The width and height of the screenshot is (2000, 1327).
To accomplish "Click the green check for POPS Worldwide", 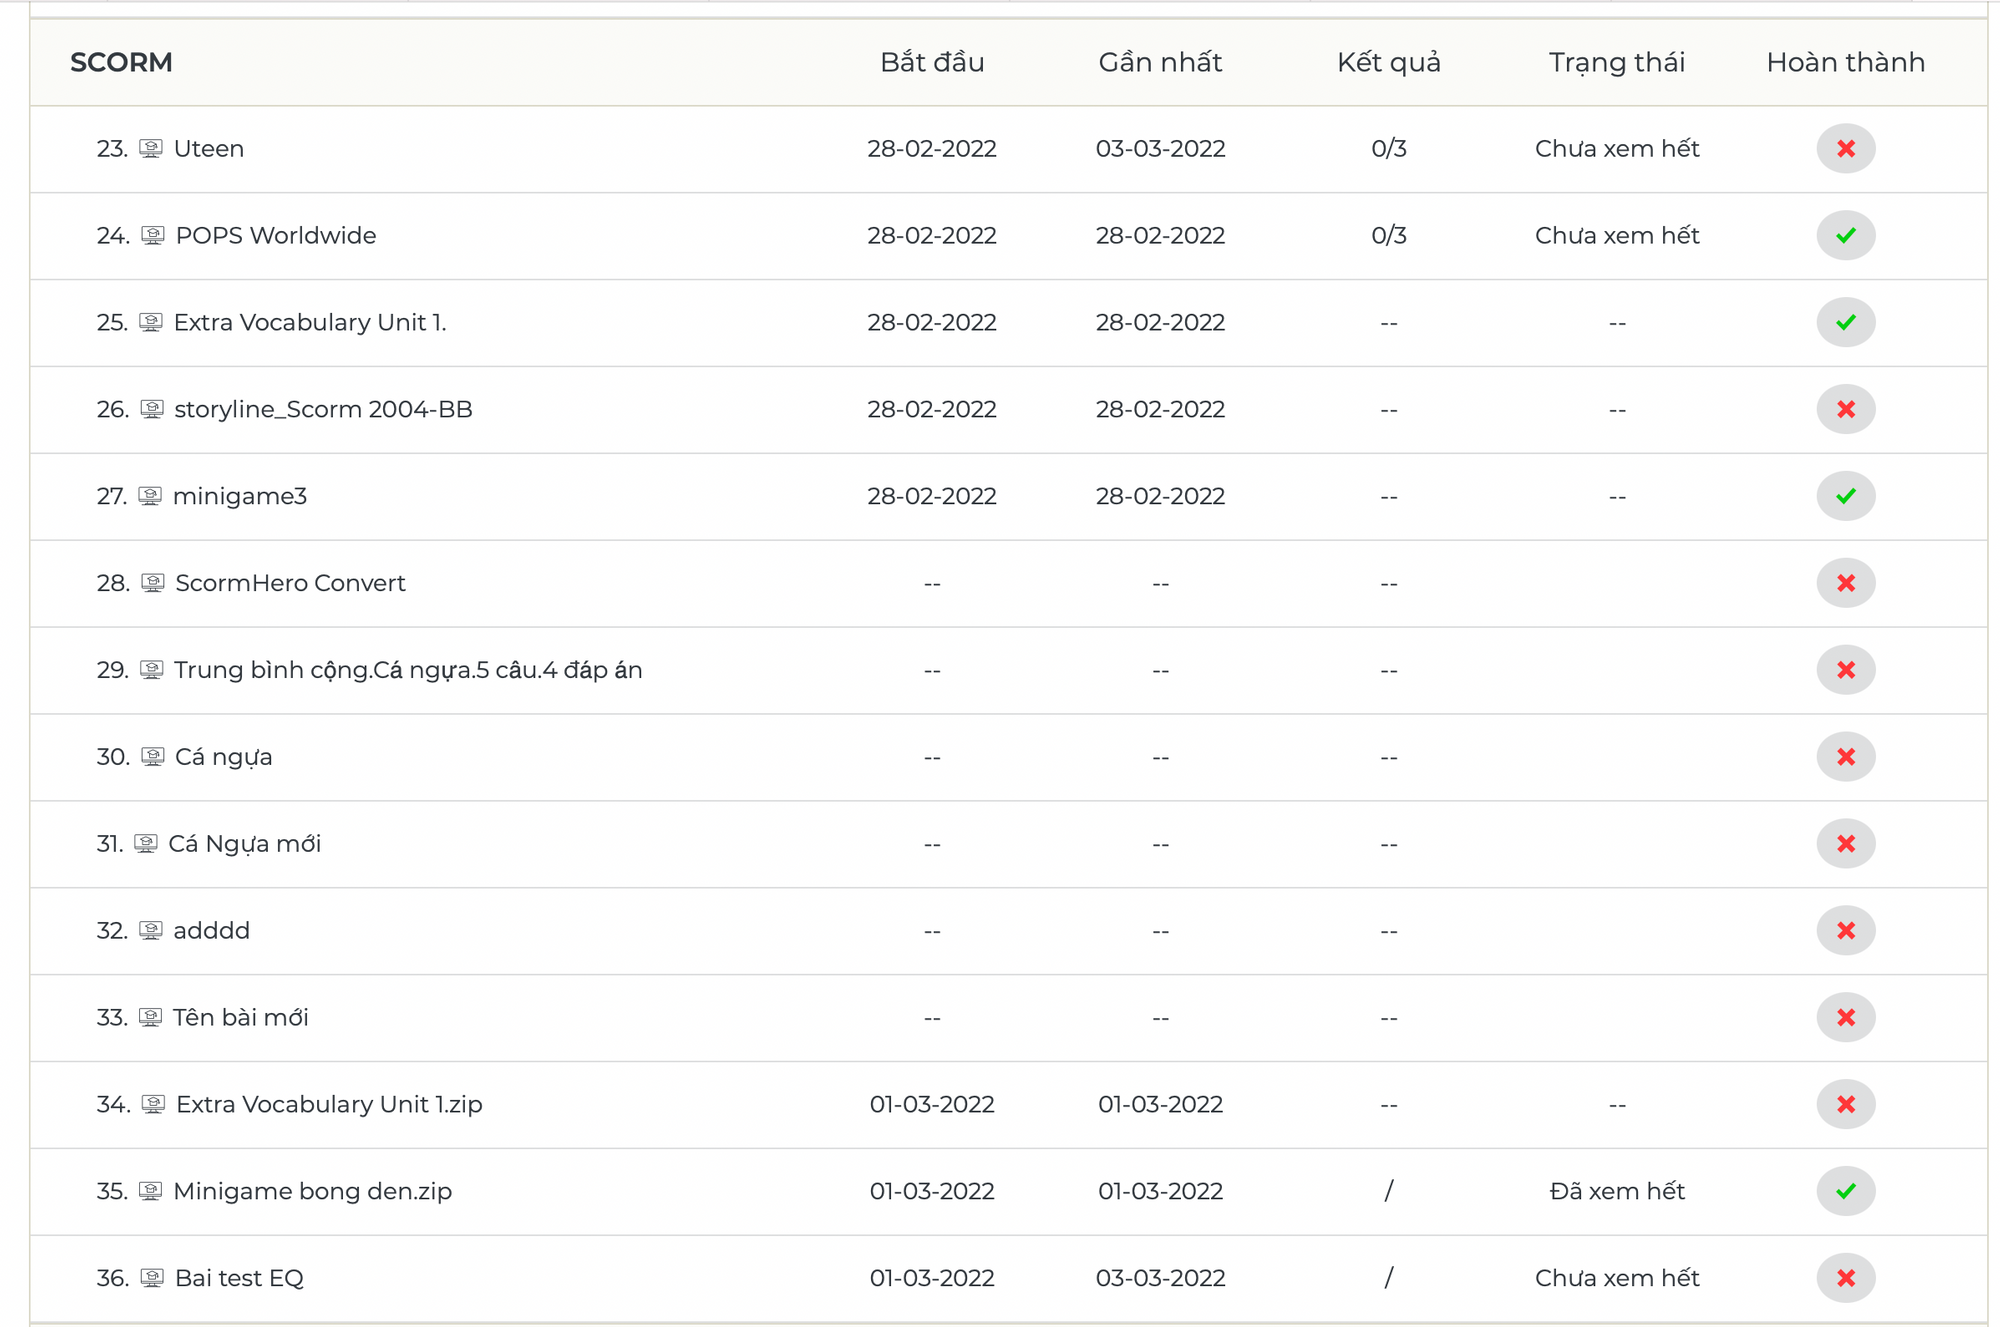I will (x=1845, y=236).
